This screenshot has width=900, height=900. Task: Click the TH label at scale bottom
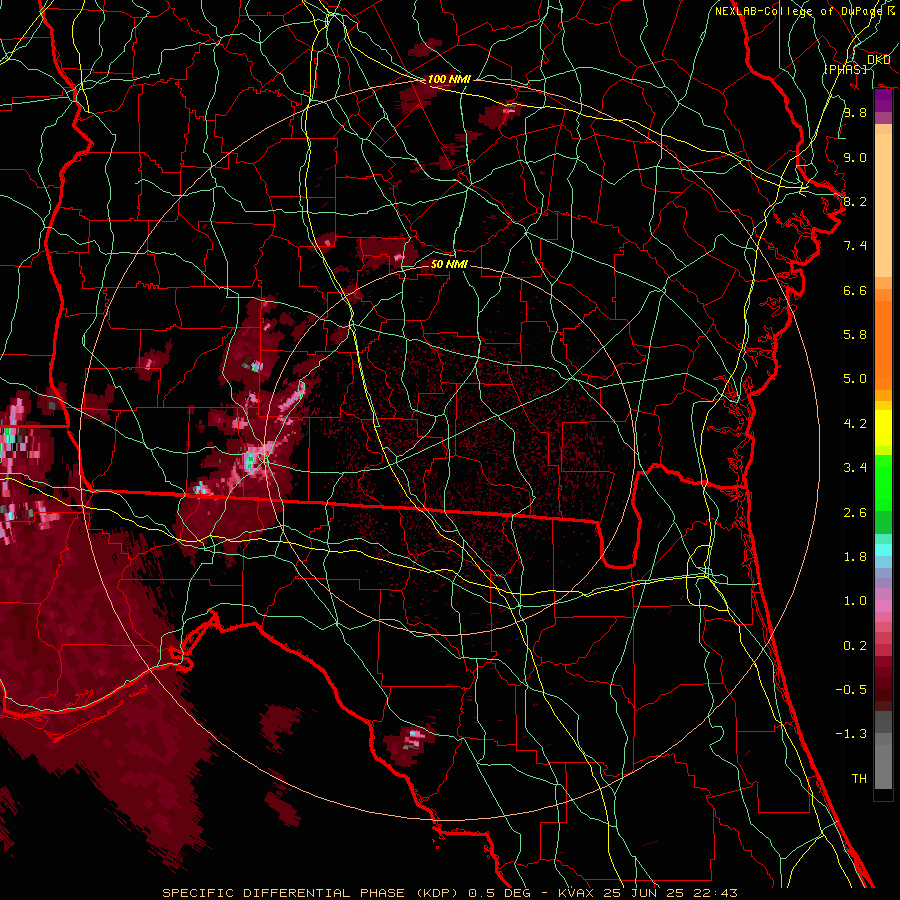(x=859, y=779)
